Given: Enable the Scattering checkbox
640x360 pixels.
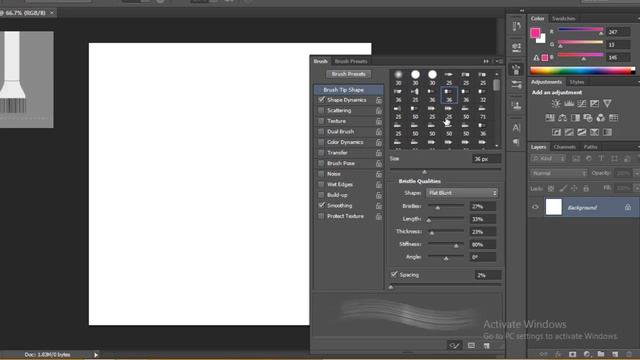Looking at the screenshot, I should tap(321, 111).
